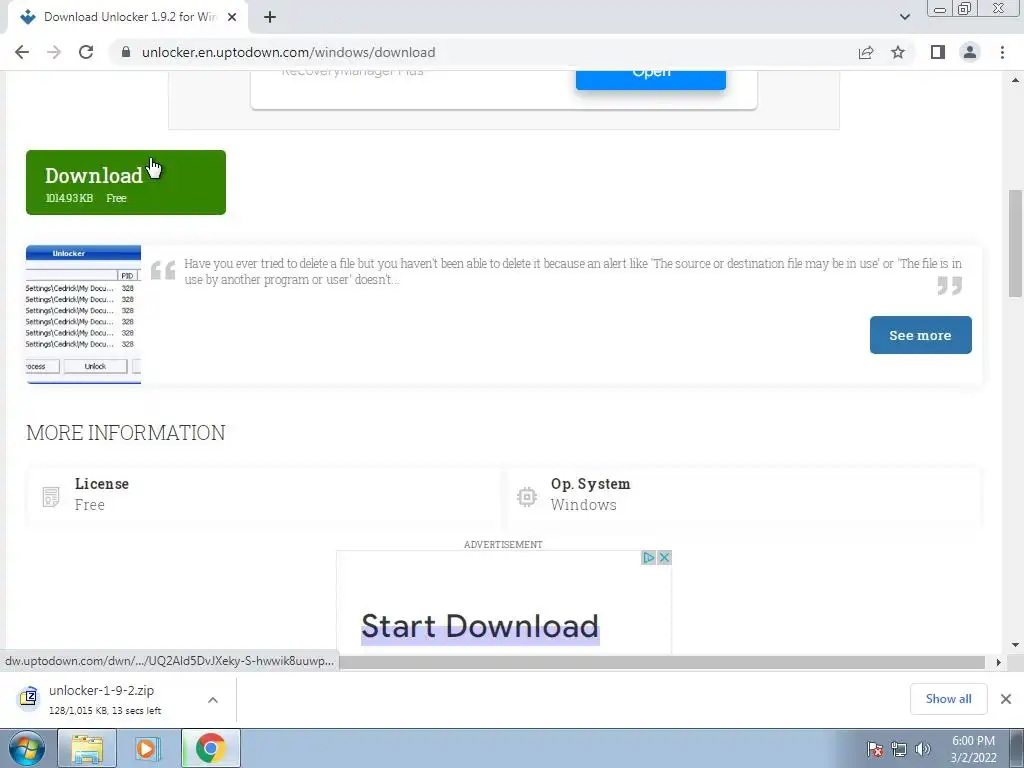Share this page from the address bar
This screenshot has width=1024, height=768.
tap(866, 52)
